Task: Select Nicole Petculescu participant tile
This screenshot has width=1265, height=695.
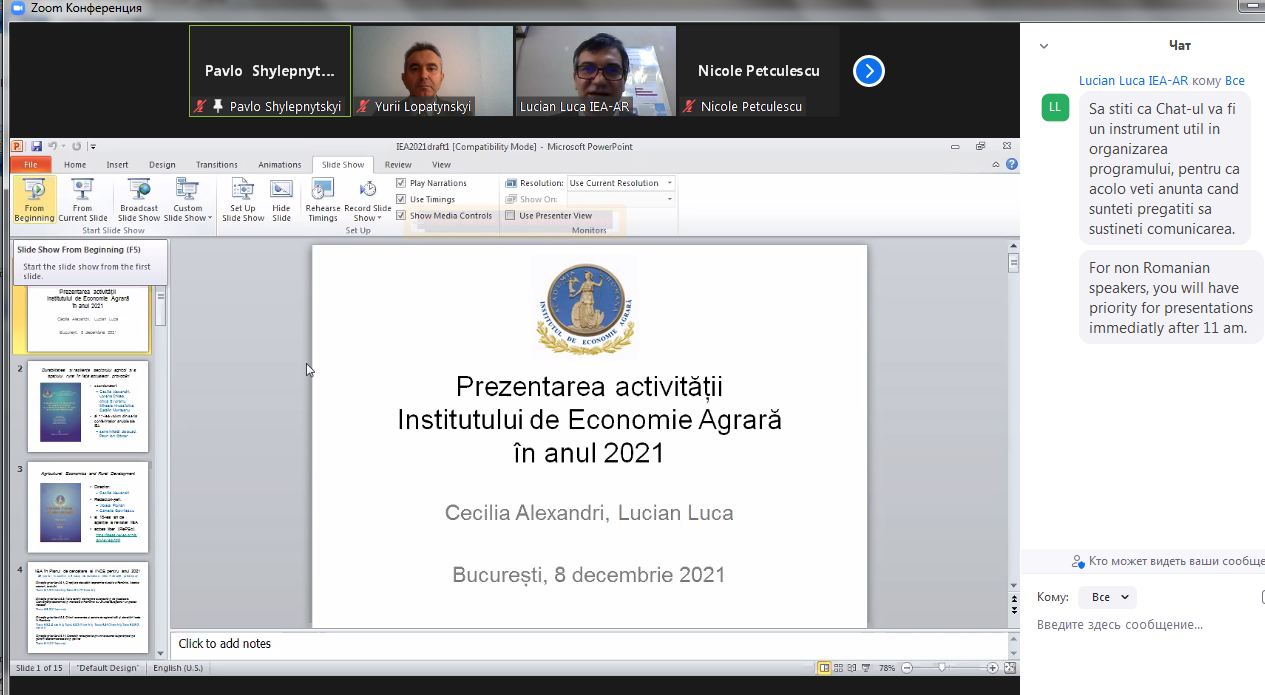Action: pos(759,71)
